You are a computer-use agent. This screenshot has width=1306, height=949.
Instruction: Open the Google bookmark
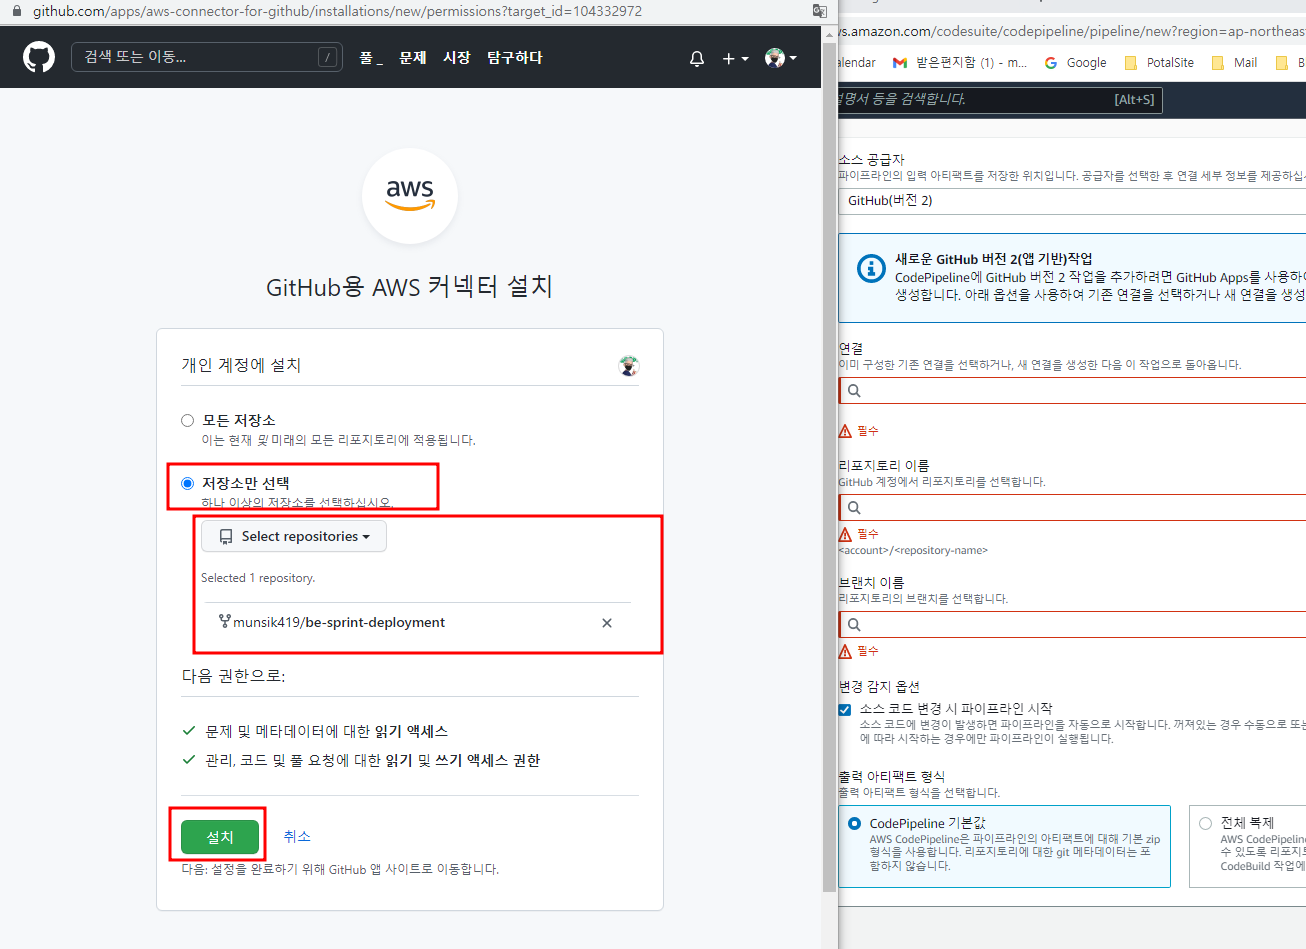point(1076,62)
